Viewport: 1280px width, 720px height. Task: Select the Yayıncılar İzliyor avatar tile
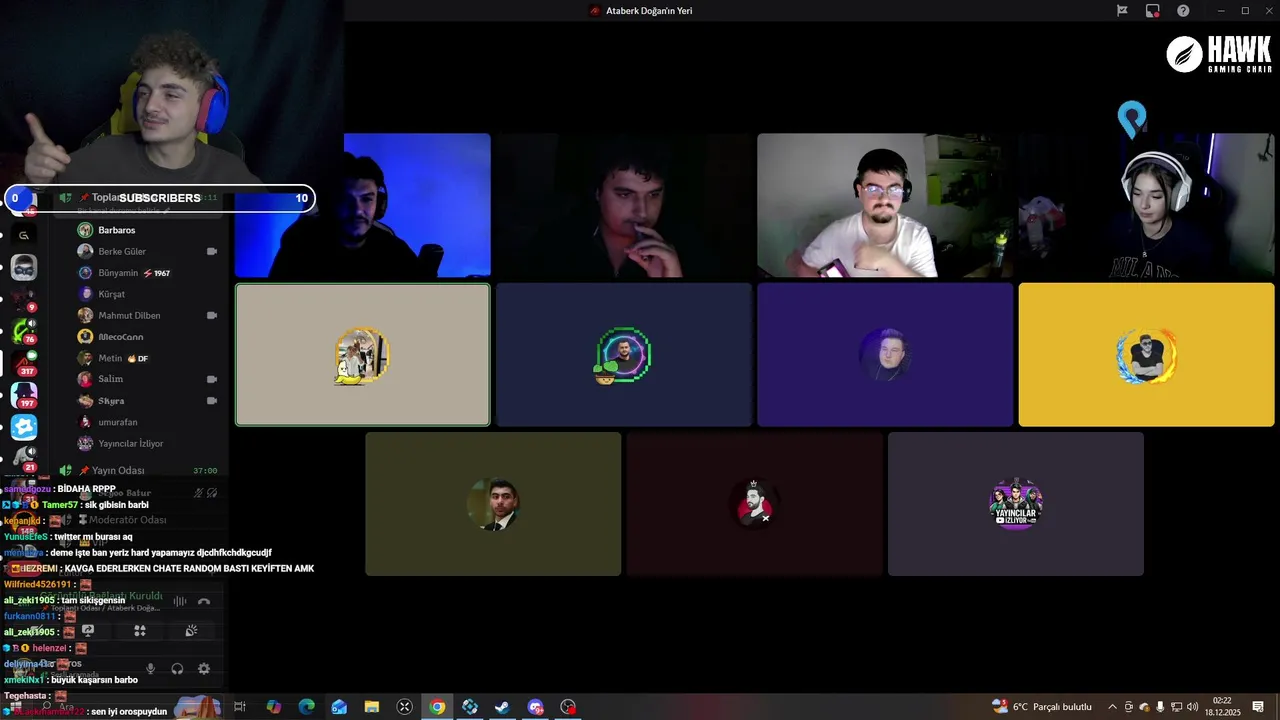coord(1016,504)
